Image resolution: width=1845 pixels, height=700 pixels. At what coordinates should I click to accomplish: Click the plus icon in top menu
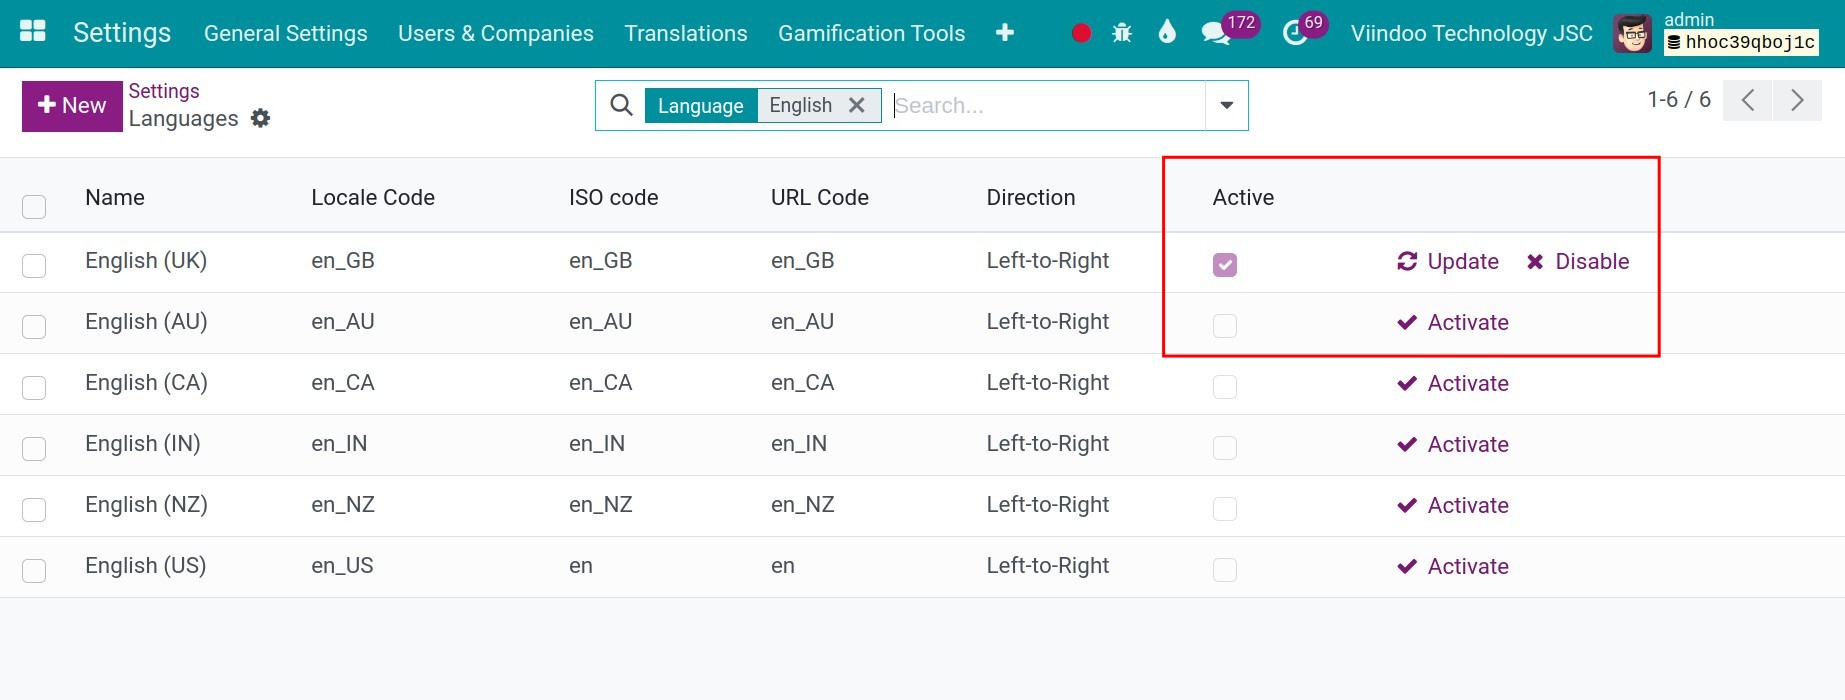click(x=1005, y=33)
